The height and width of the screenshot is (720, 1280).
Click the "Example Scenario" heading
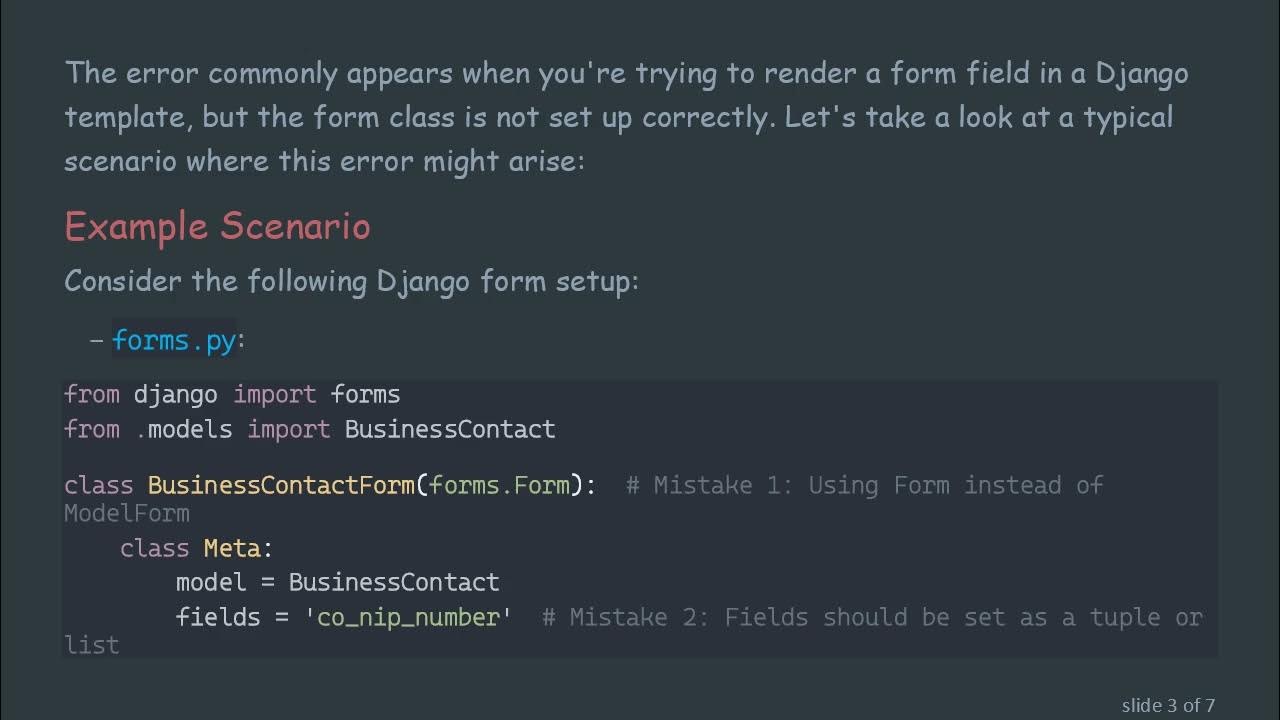tap(217, 226)
